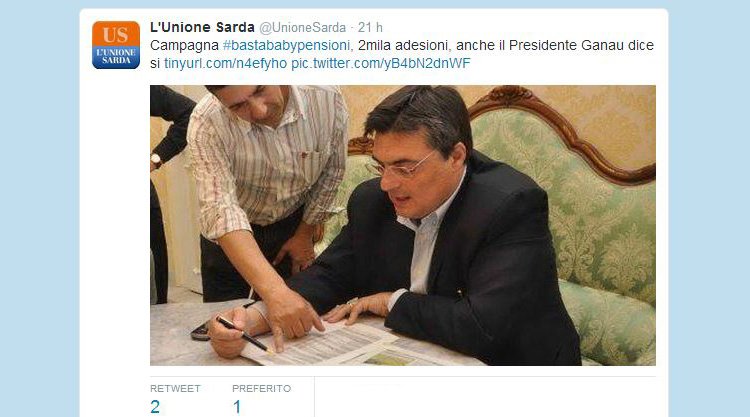Click the empty area right of PREFERITO

pos(485,397)
